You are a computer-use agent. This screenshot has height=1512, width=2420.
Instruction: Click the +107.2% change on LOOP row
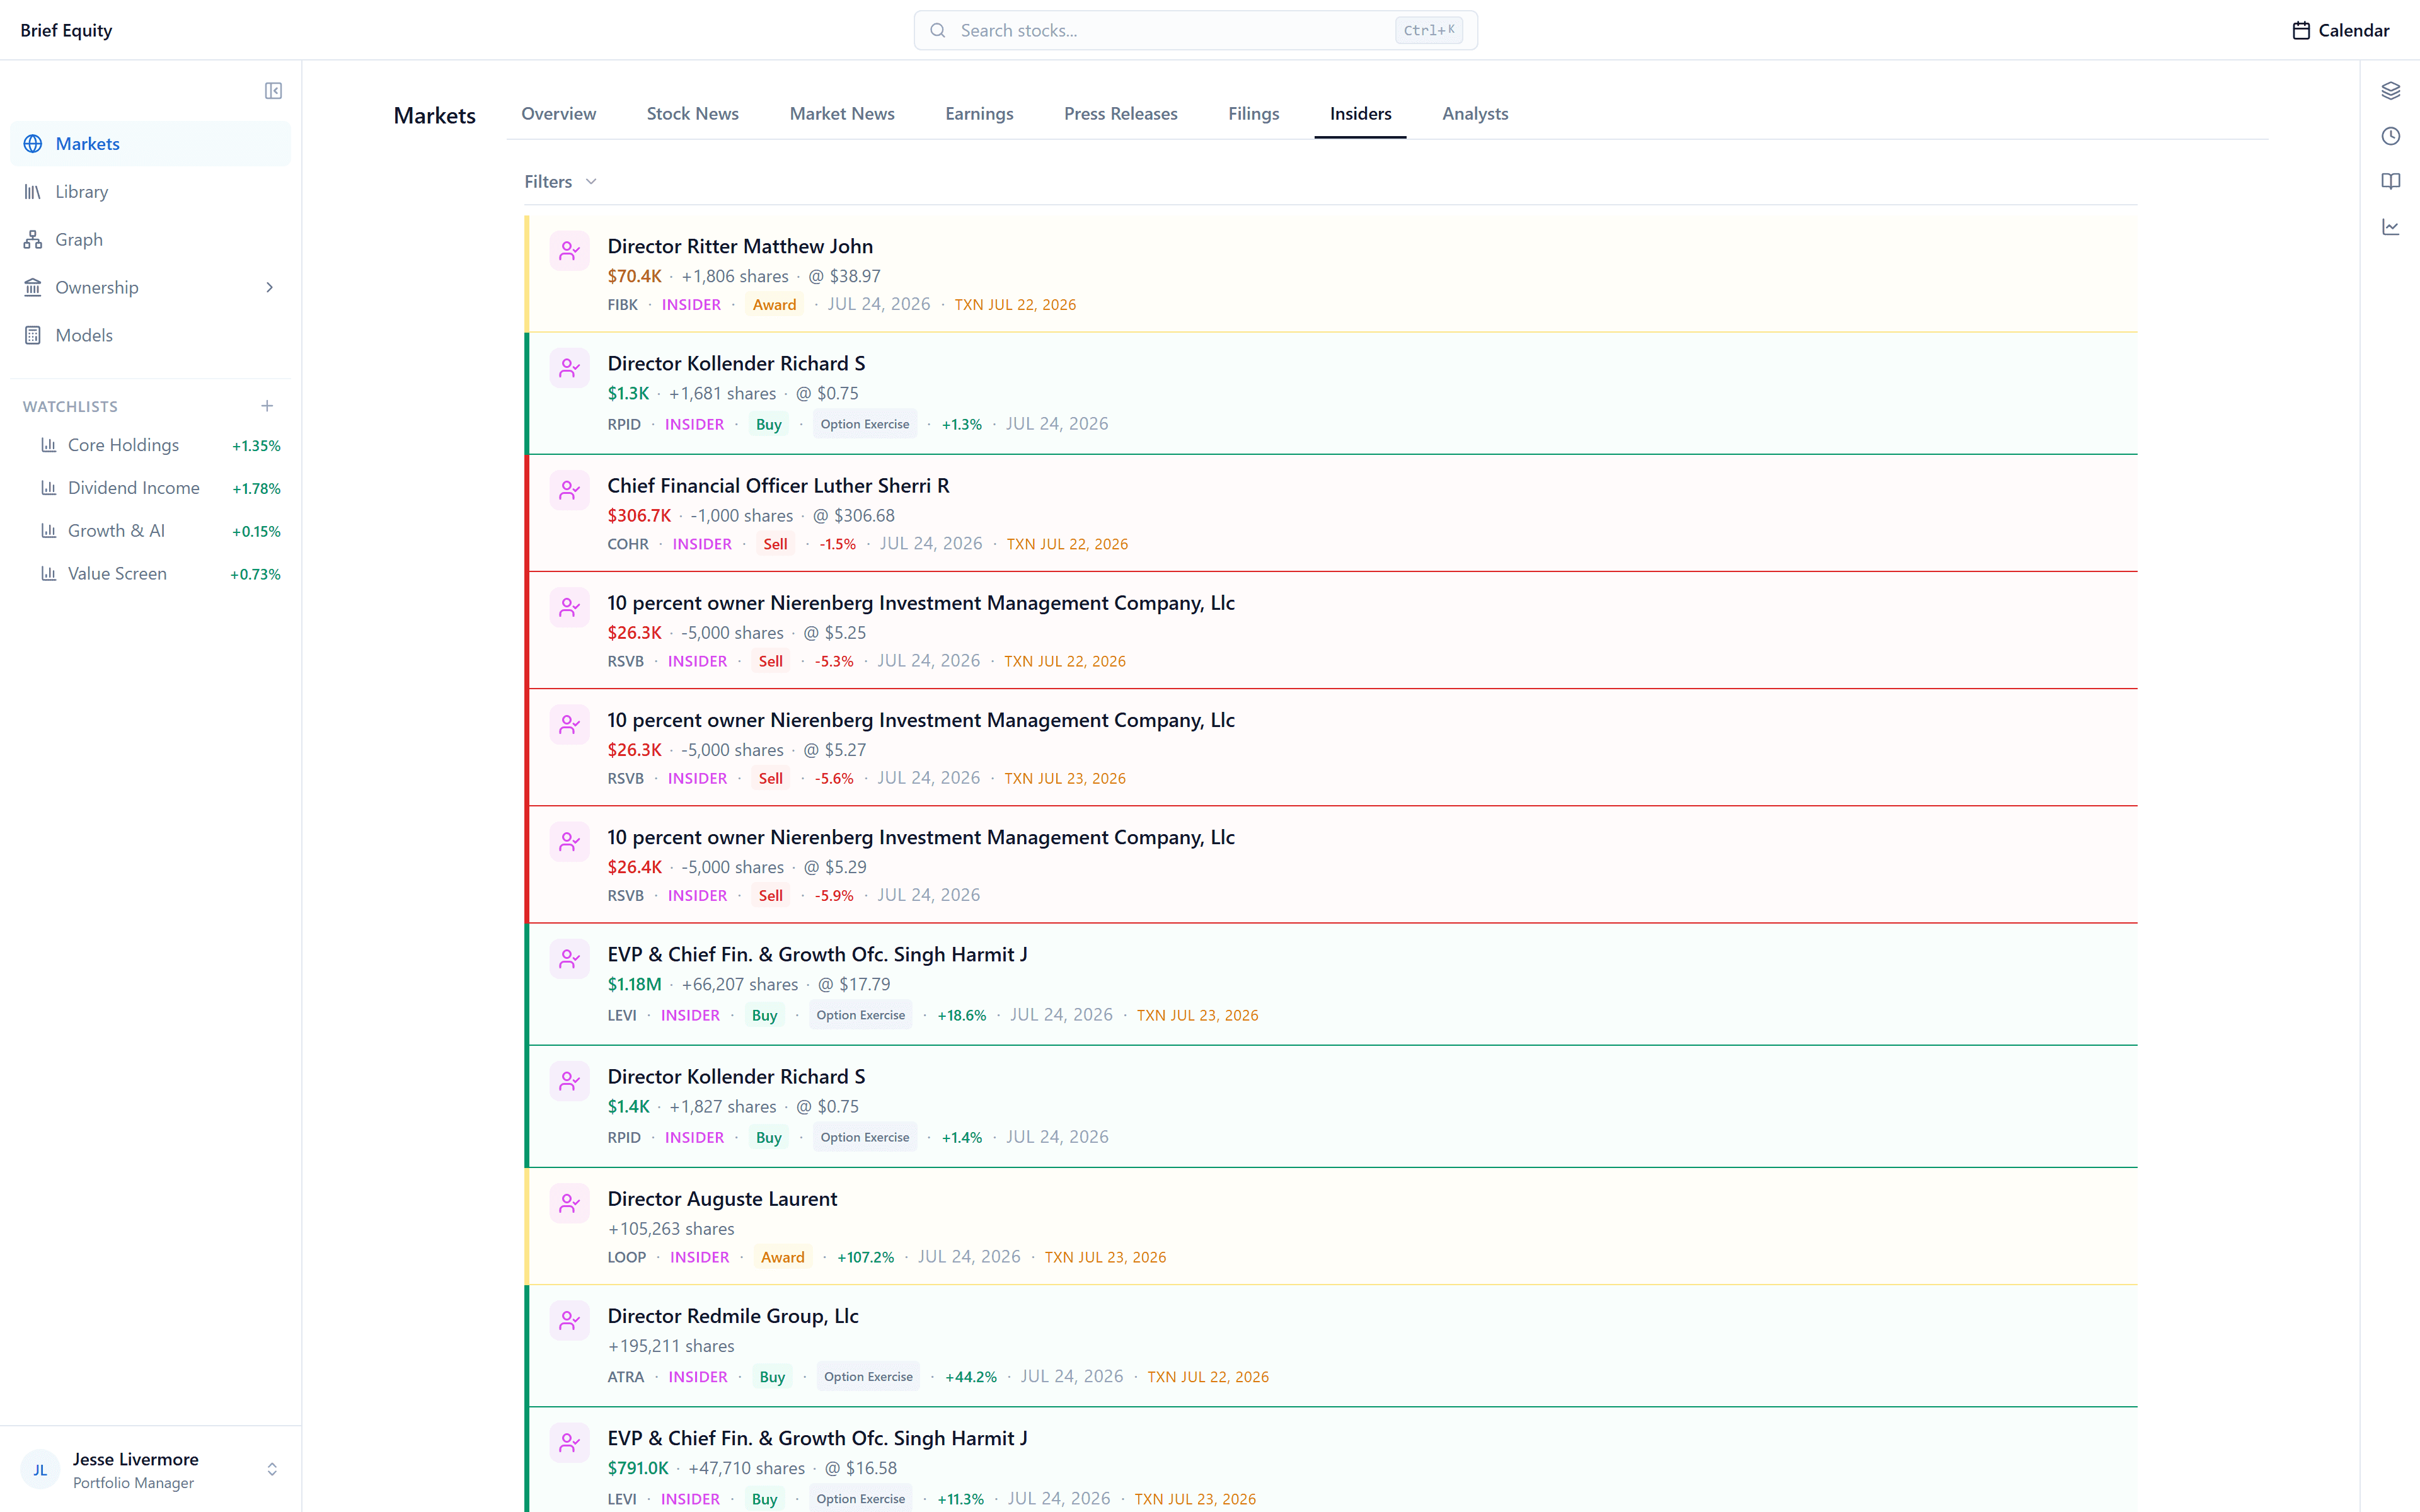pyautogui.click(x=865, y=1257)
